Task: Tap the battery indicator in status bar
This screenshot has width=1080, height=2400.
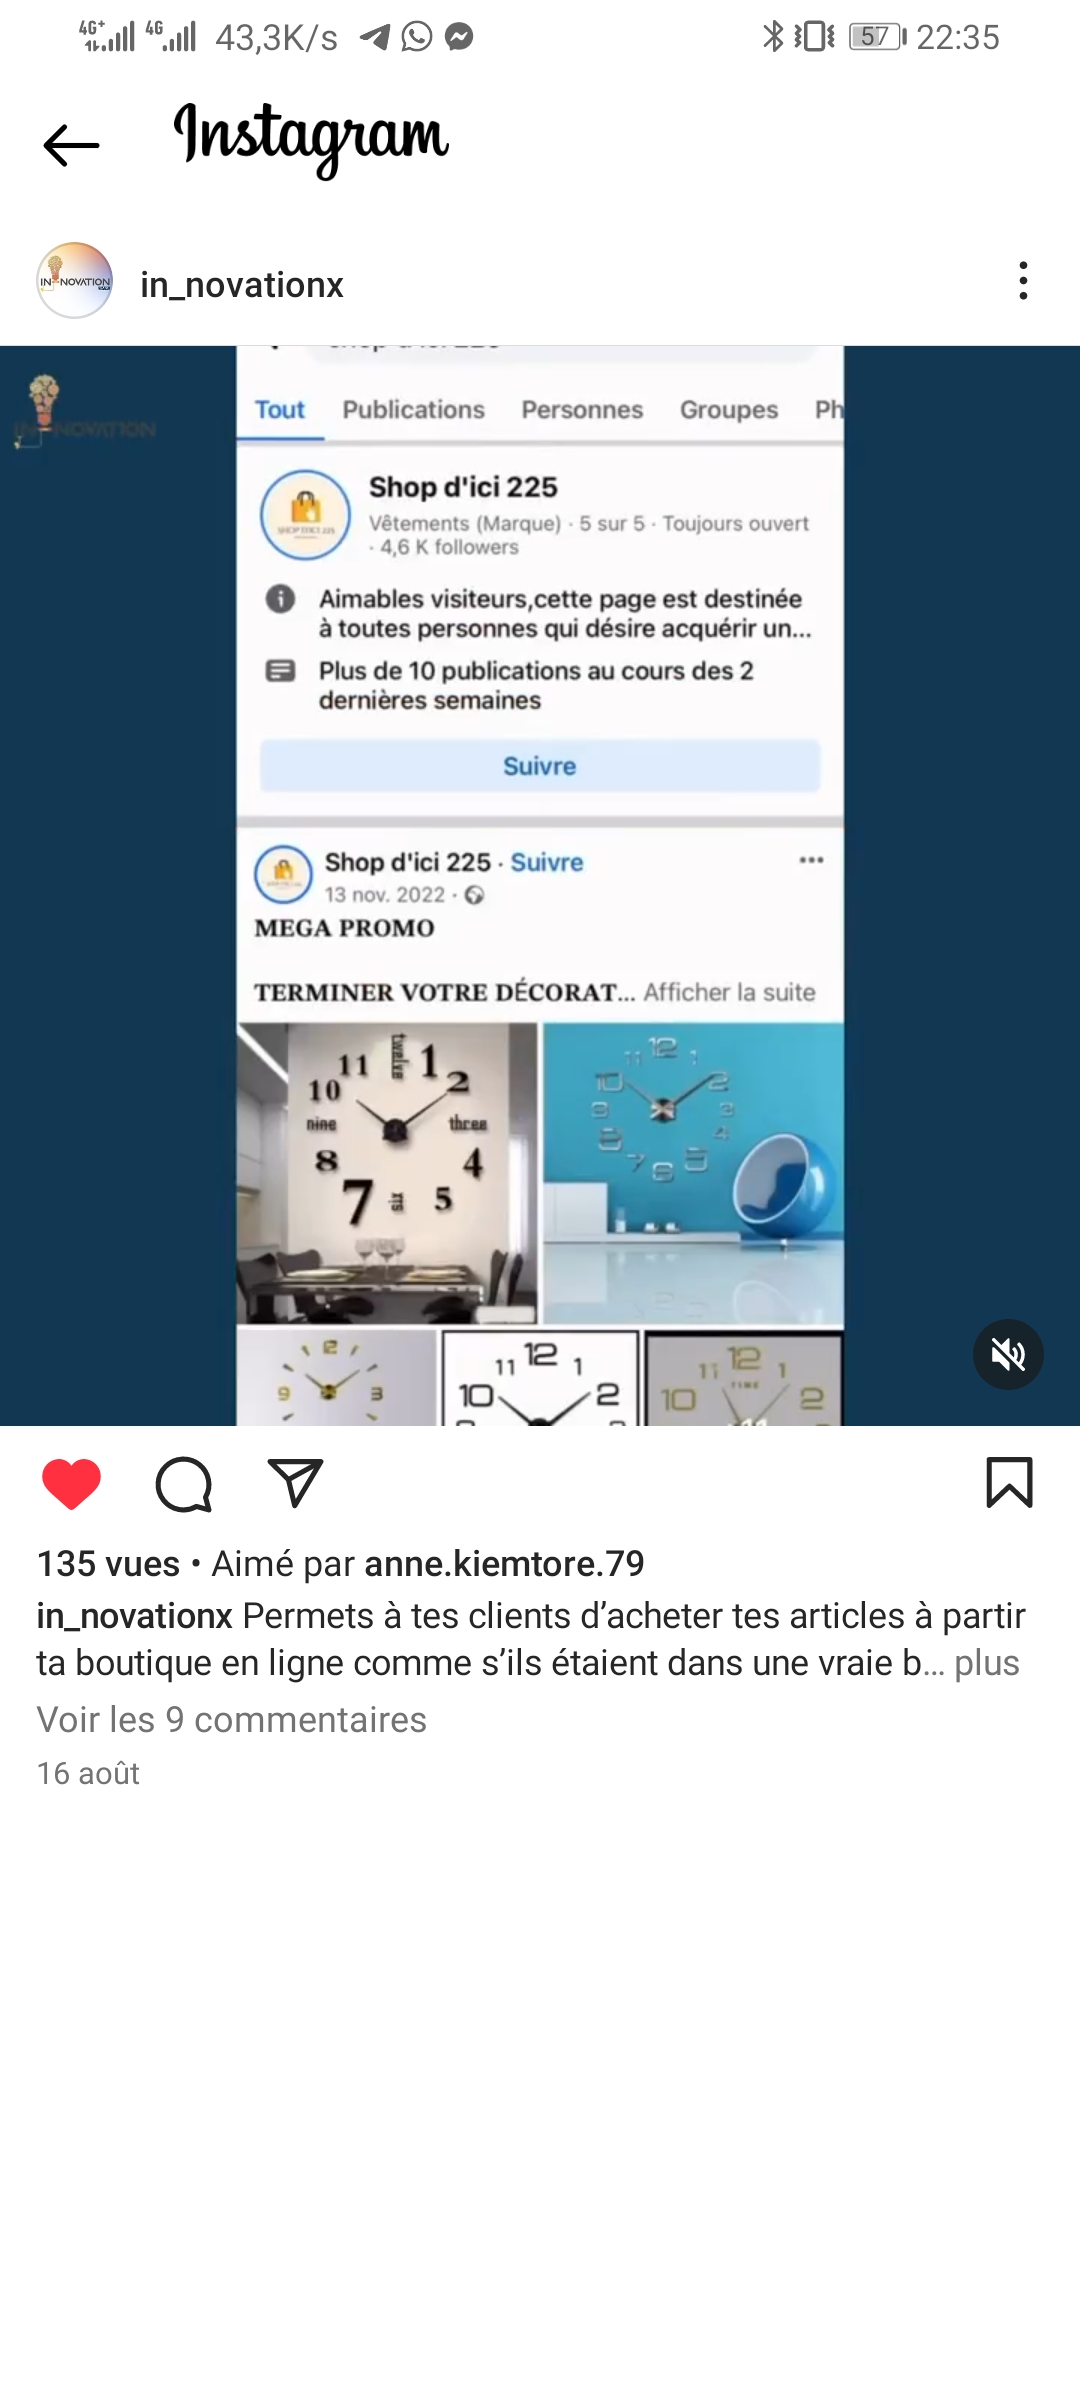Action: [x=877, y=37]
